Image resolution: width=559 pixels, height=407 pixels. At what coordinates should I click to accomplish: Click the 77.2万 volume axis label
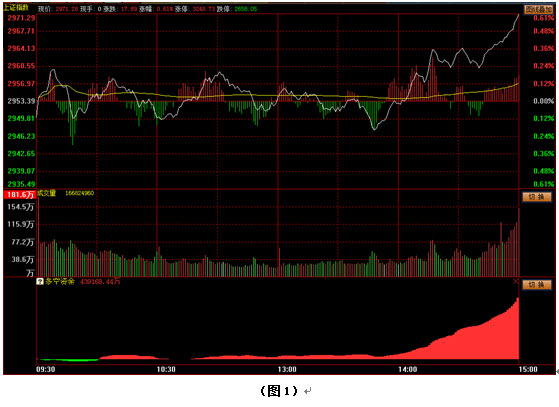click(22, 242)
